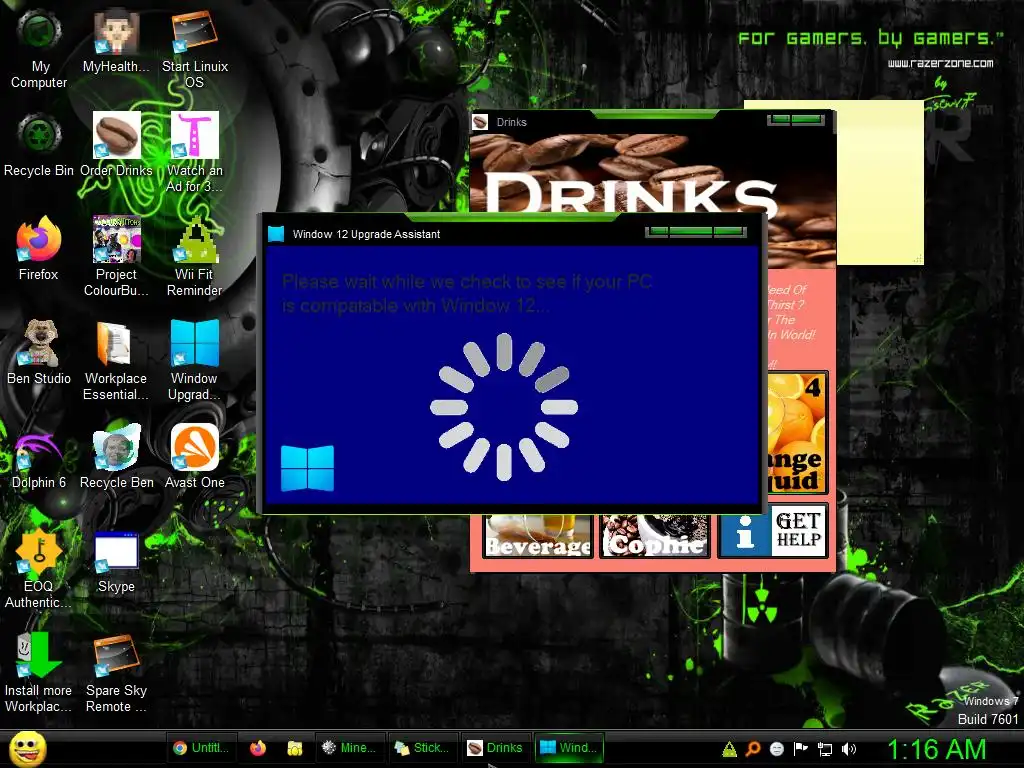The height and width of the screenshot is (768, 1024).
Task: Click the round white face tray icon
Action: [x=776, y=749]
